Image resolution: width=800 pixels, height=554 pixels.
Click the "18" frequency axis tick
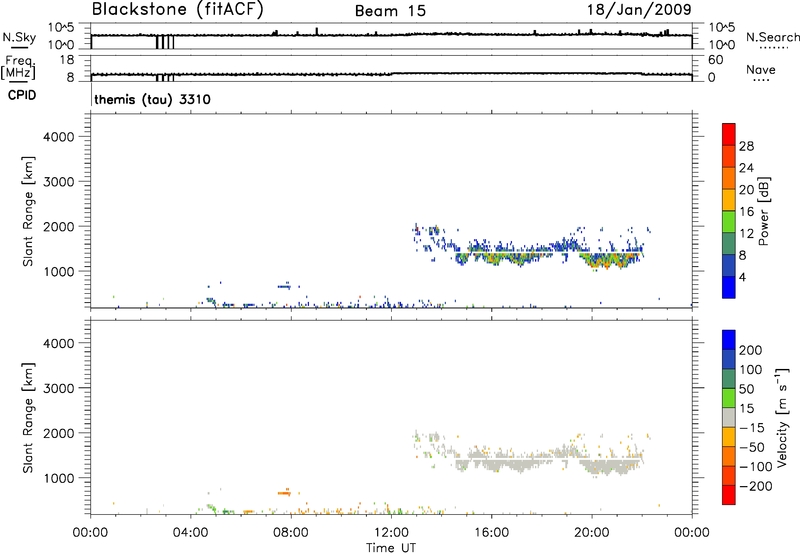(x=67, y=60)
